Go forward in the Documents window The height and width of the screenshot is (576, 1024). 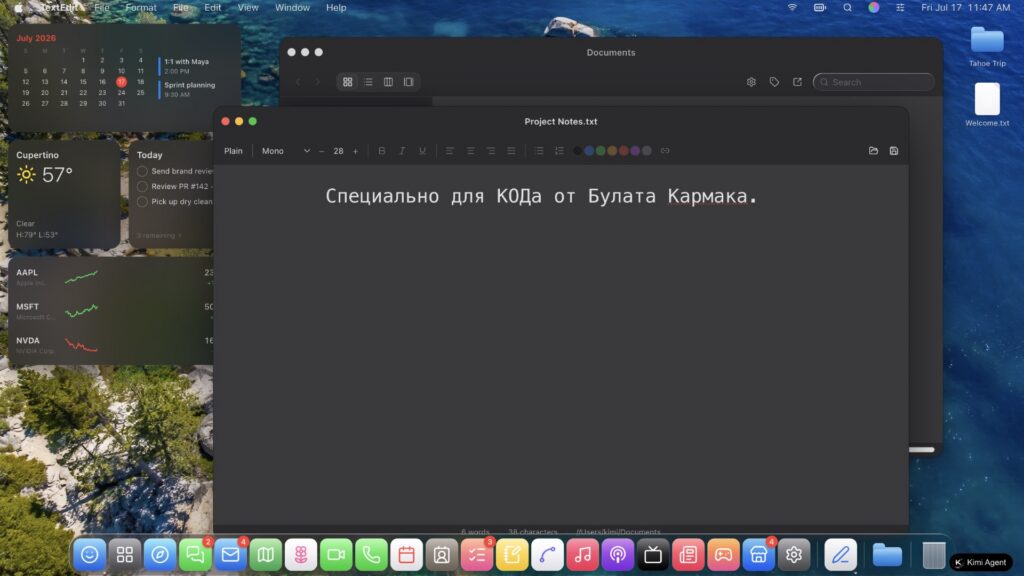pyautogui.click(x=317, y=82)
